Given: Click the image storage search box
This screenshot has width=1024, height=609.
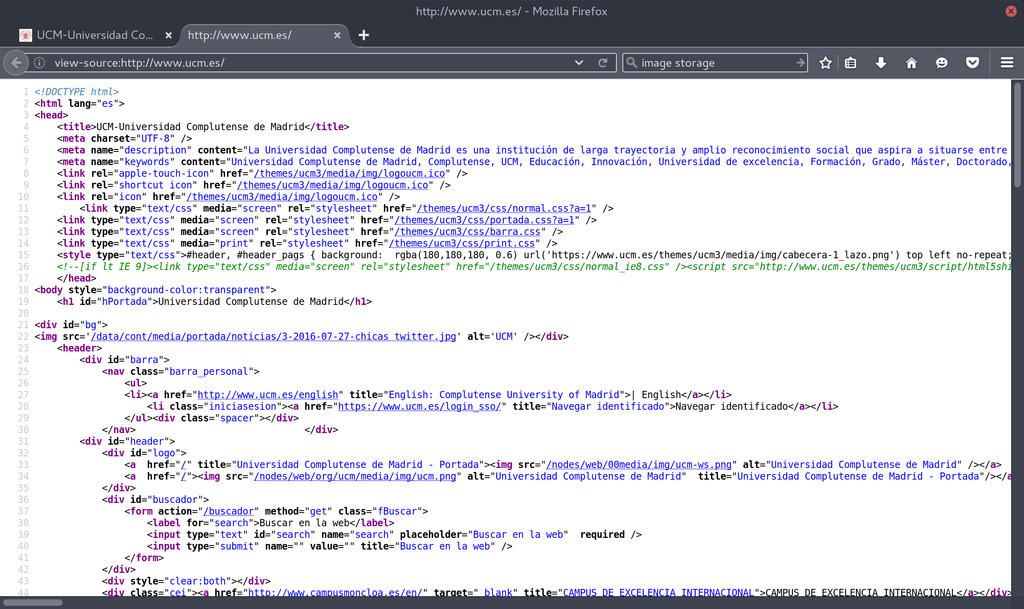Looking at the screenshot, I should pyautogui.click(x=716, y=63).
